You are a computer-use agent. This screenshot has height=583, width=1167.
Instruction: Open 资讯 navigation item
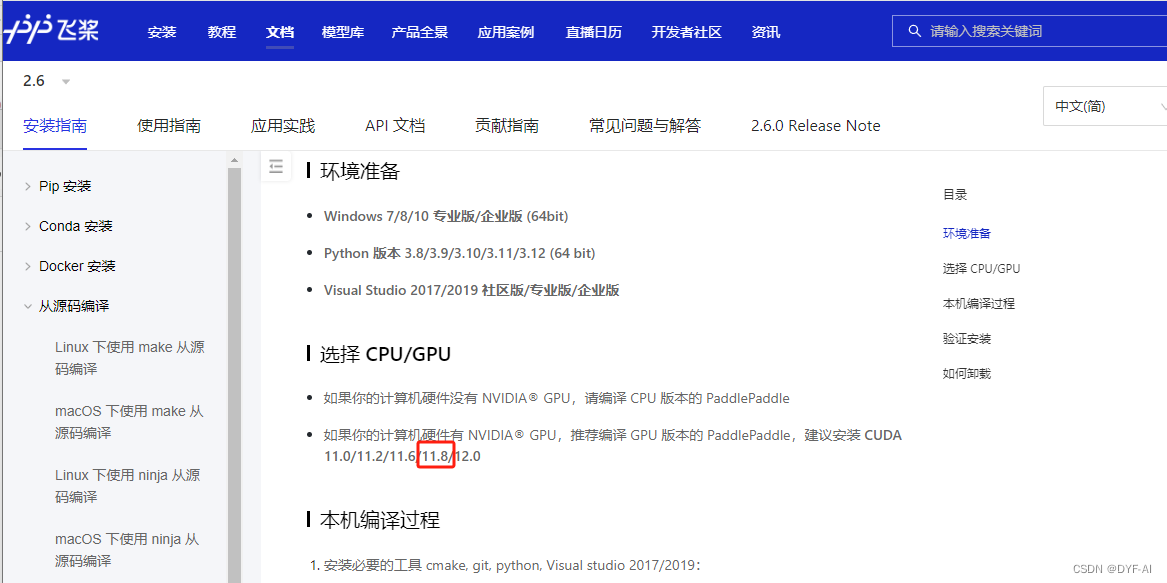[766, 32]
